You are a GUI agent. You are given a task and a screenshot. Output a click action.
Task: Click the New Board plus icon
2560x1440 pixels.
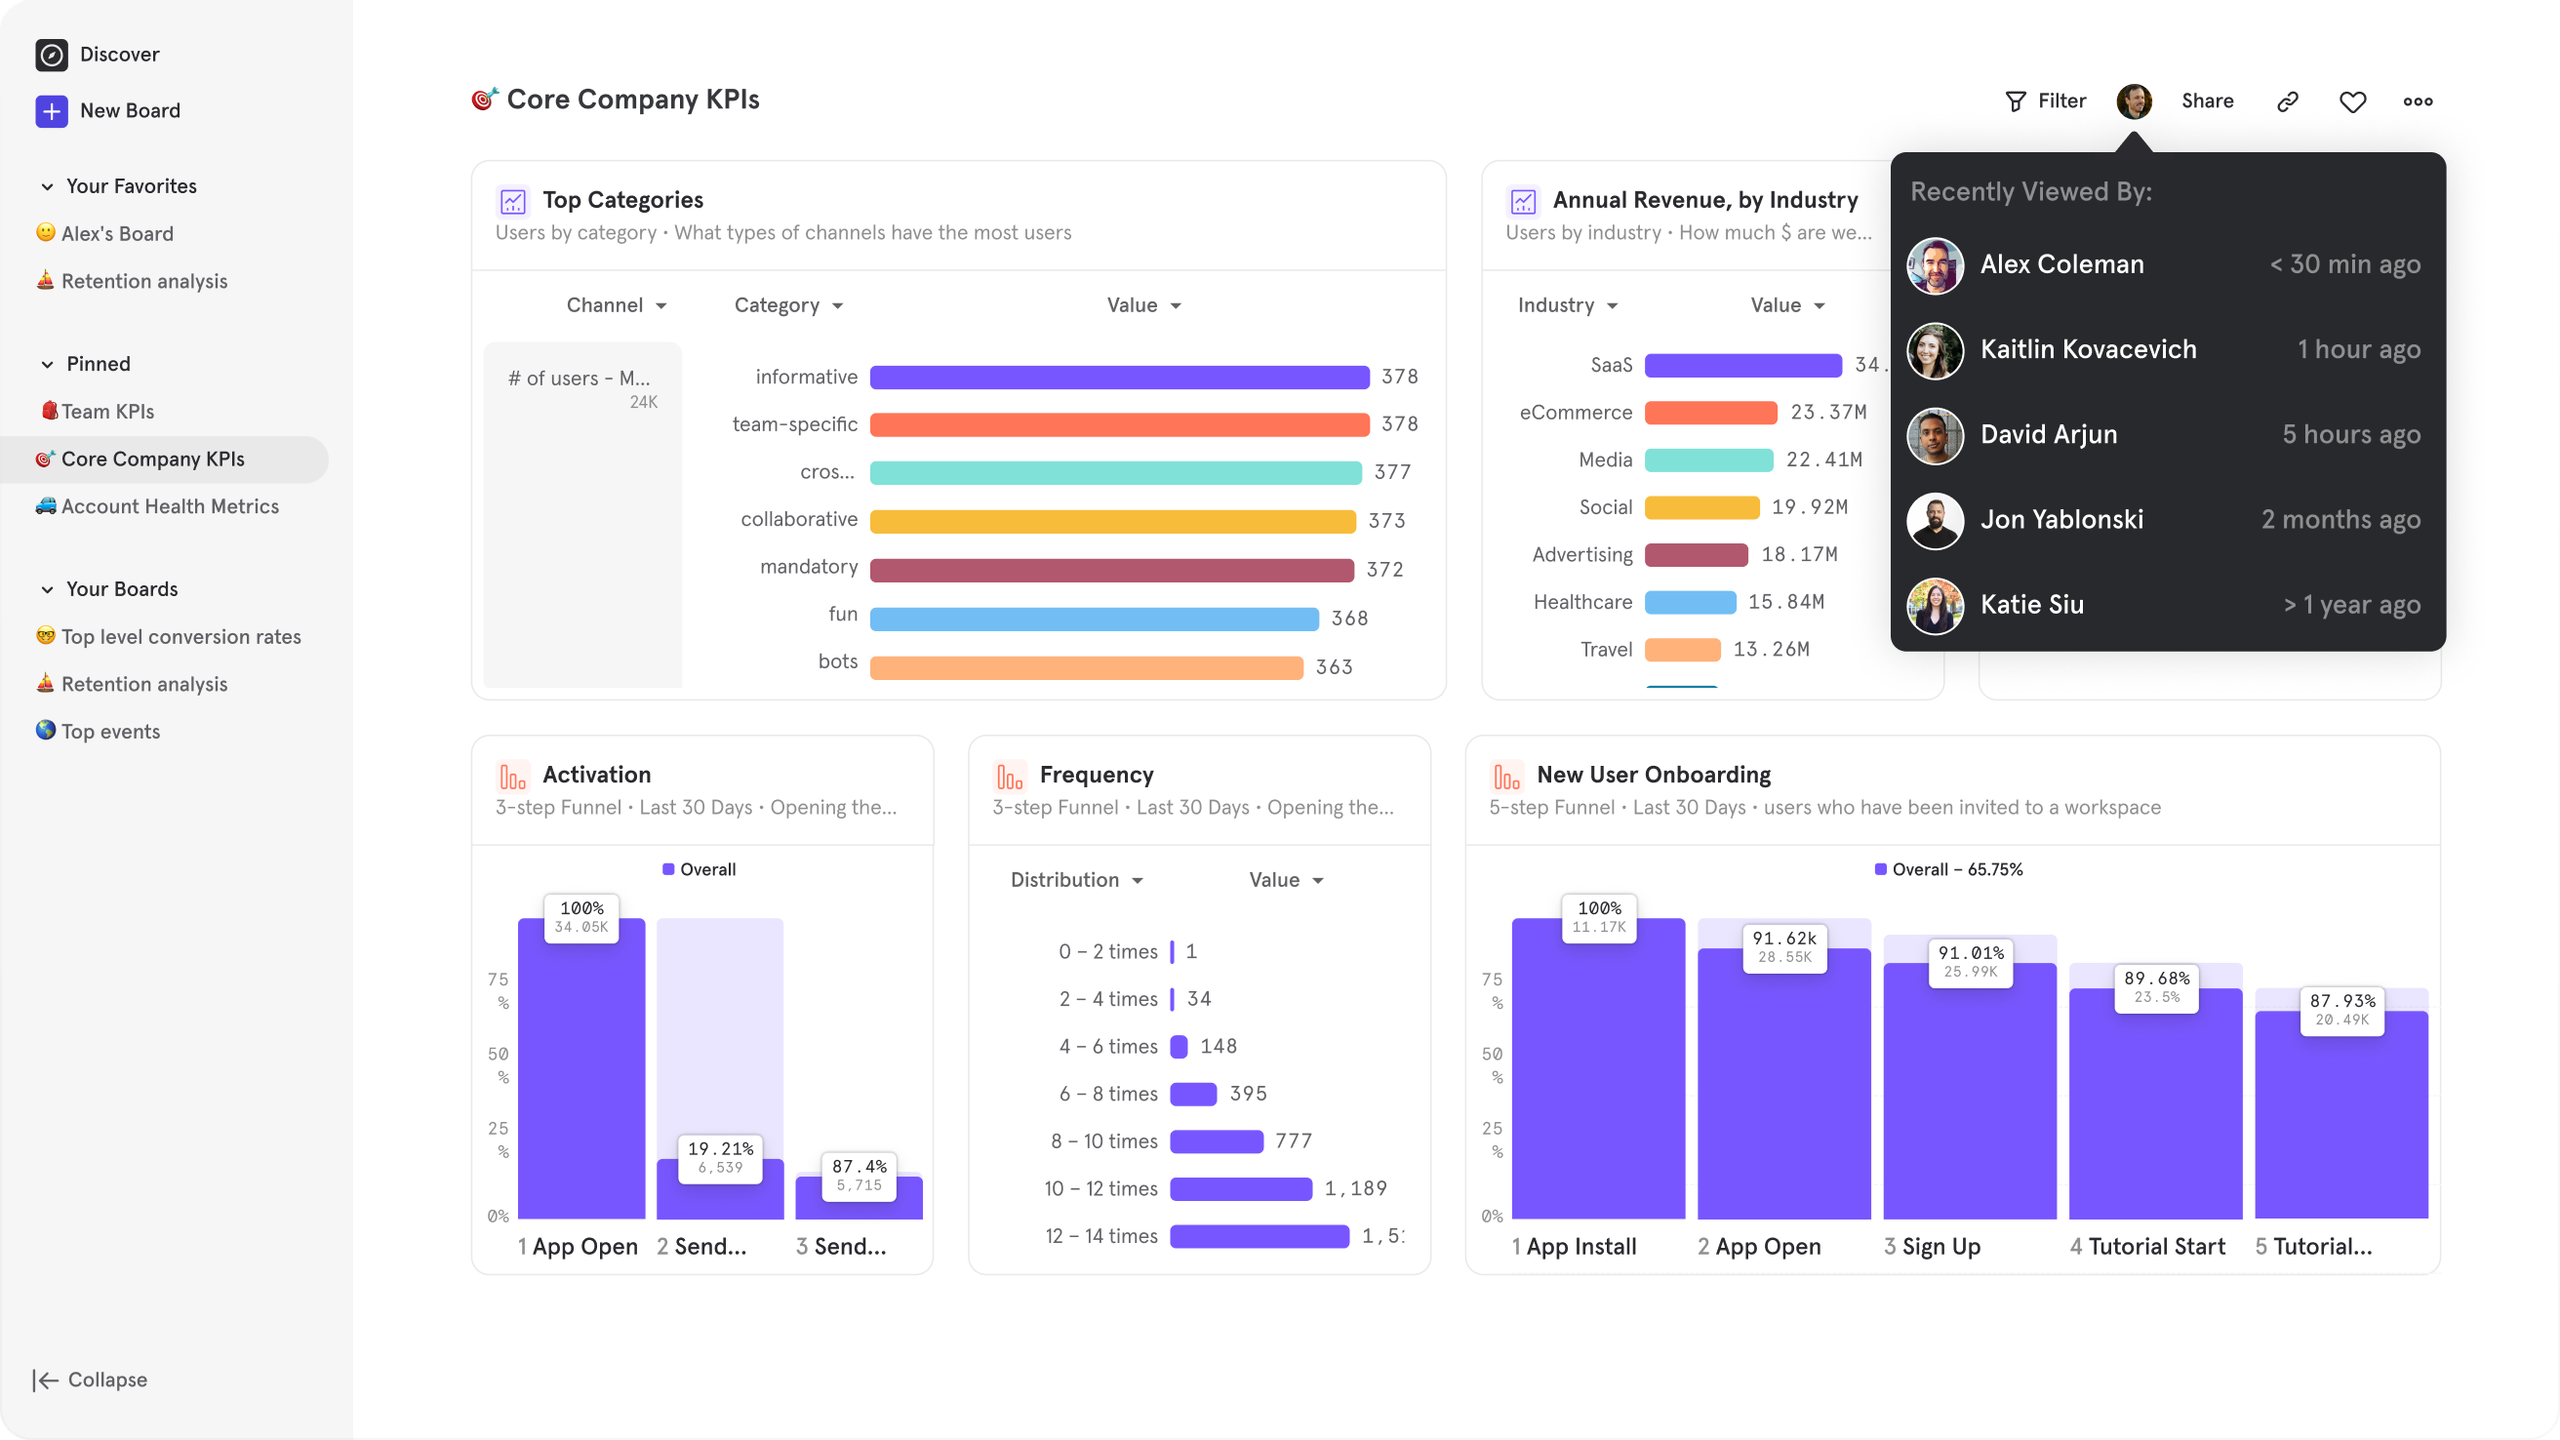point(51,109)
